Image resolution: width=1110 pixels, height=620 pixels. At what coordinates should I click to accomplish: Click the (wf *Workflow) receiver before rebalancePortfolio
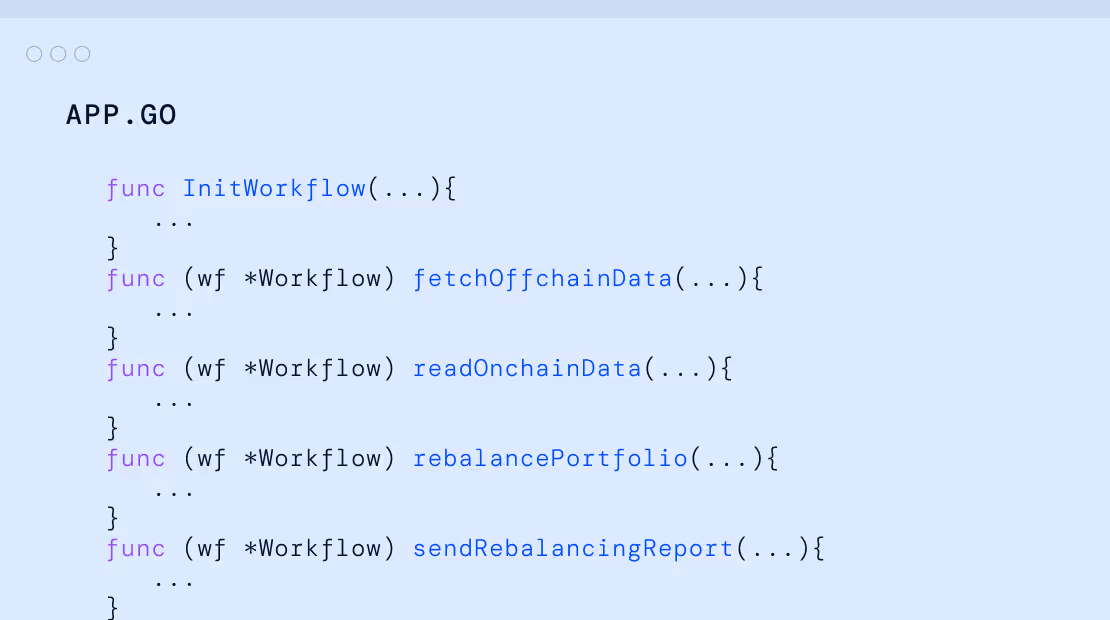(289, 458)
